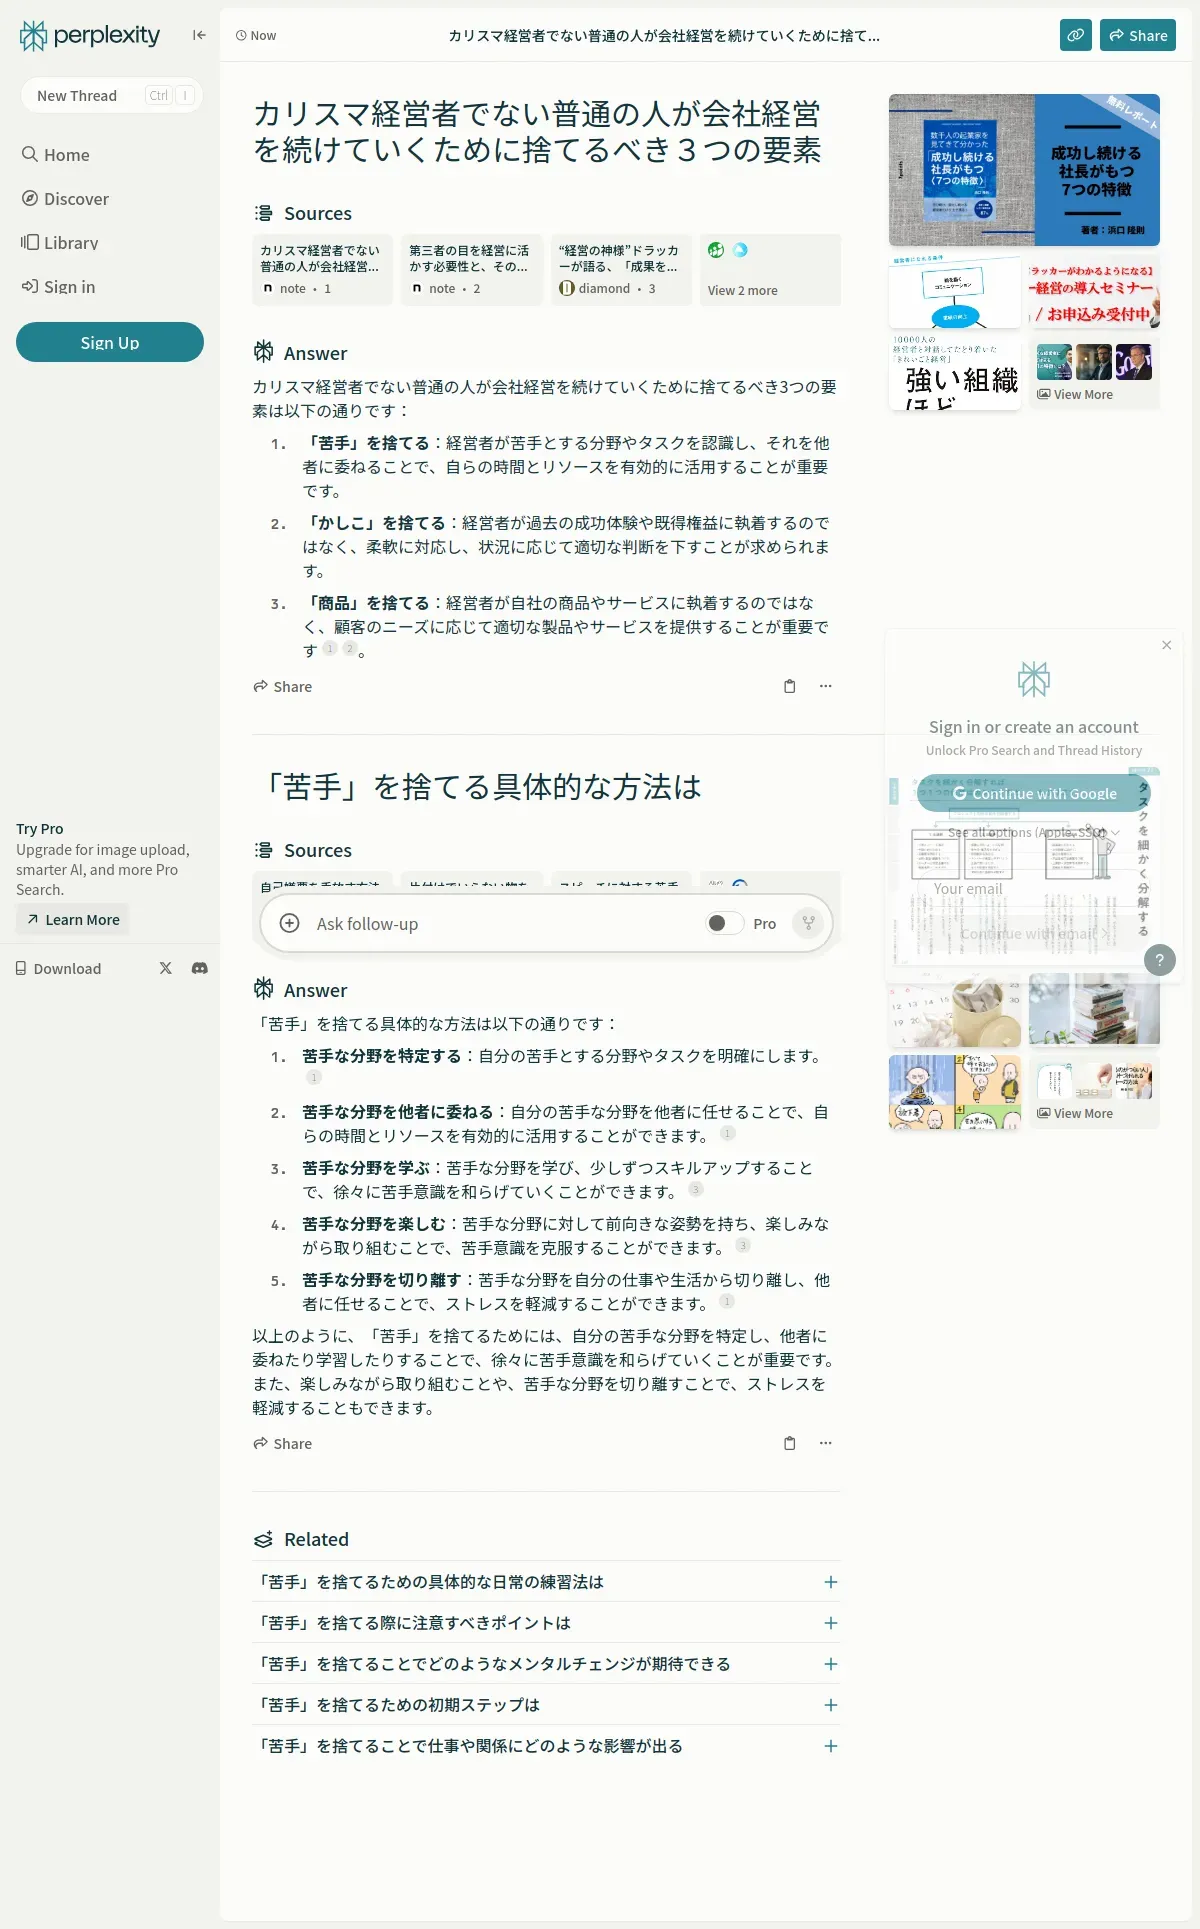Click the Now timestamp in header
The image size is (1200, 1929).
tap(256, 35)
